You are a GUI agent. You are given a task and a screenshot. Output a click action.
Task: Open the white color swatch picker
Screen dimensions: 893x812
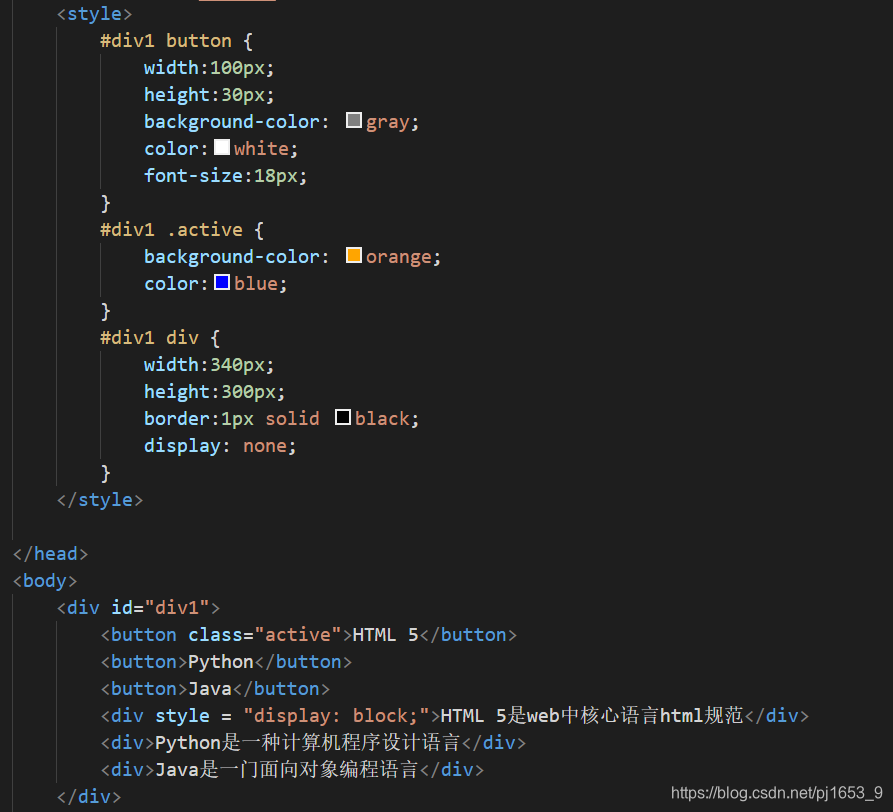(x=222, y=147)
